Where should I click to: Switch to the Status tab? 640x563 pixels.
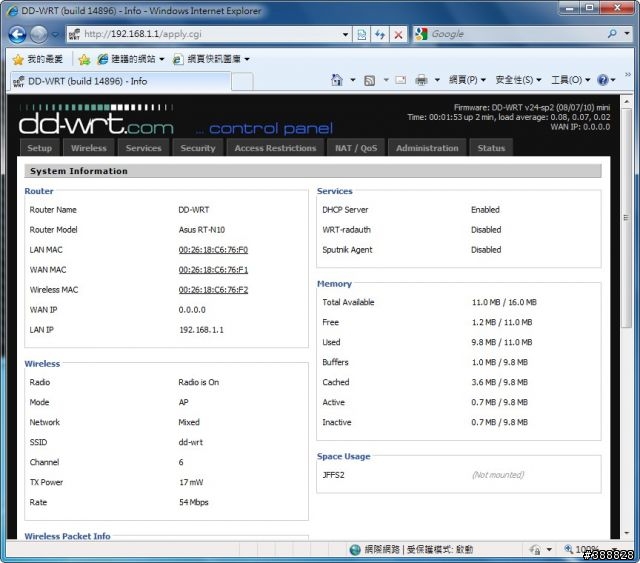point(491,148)
